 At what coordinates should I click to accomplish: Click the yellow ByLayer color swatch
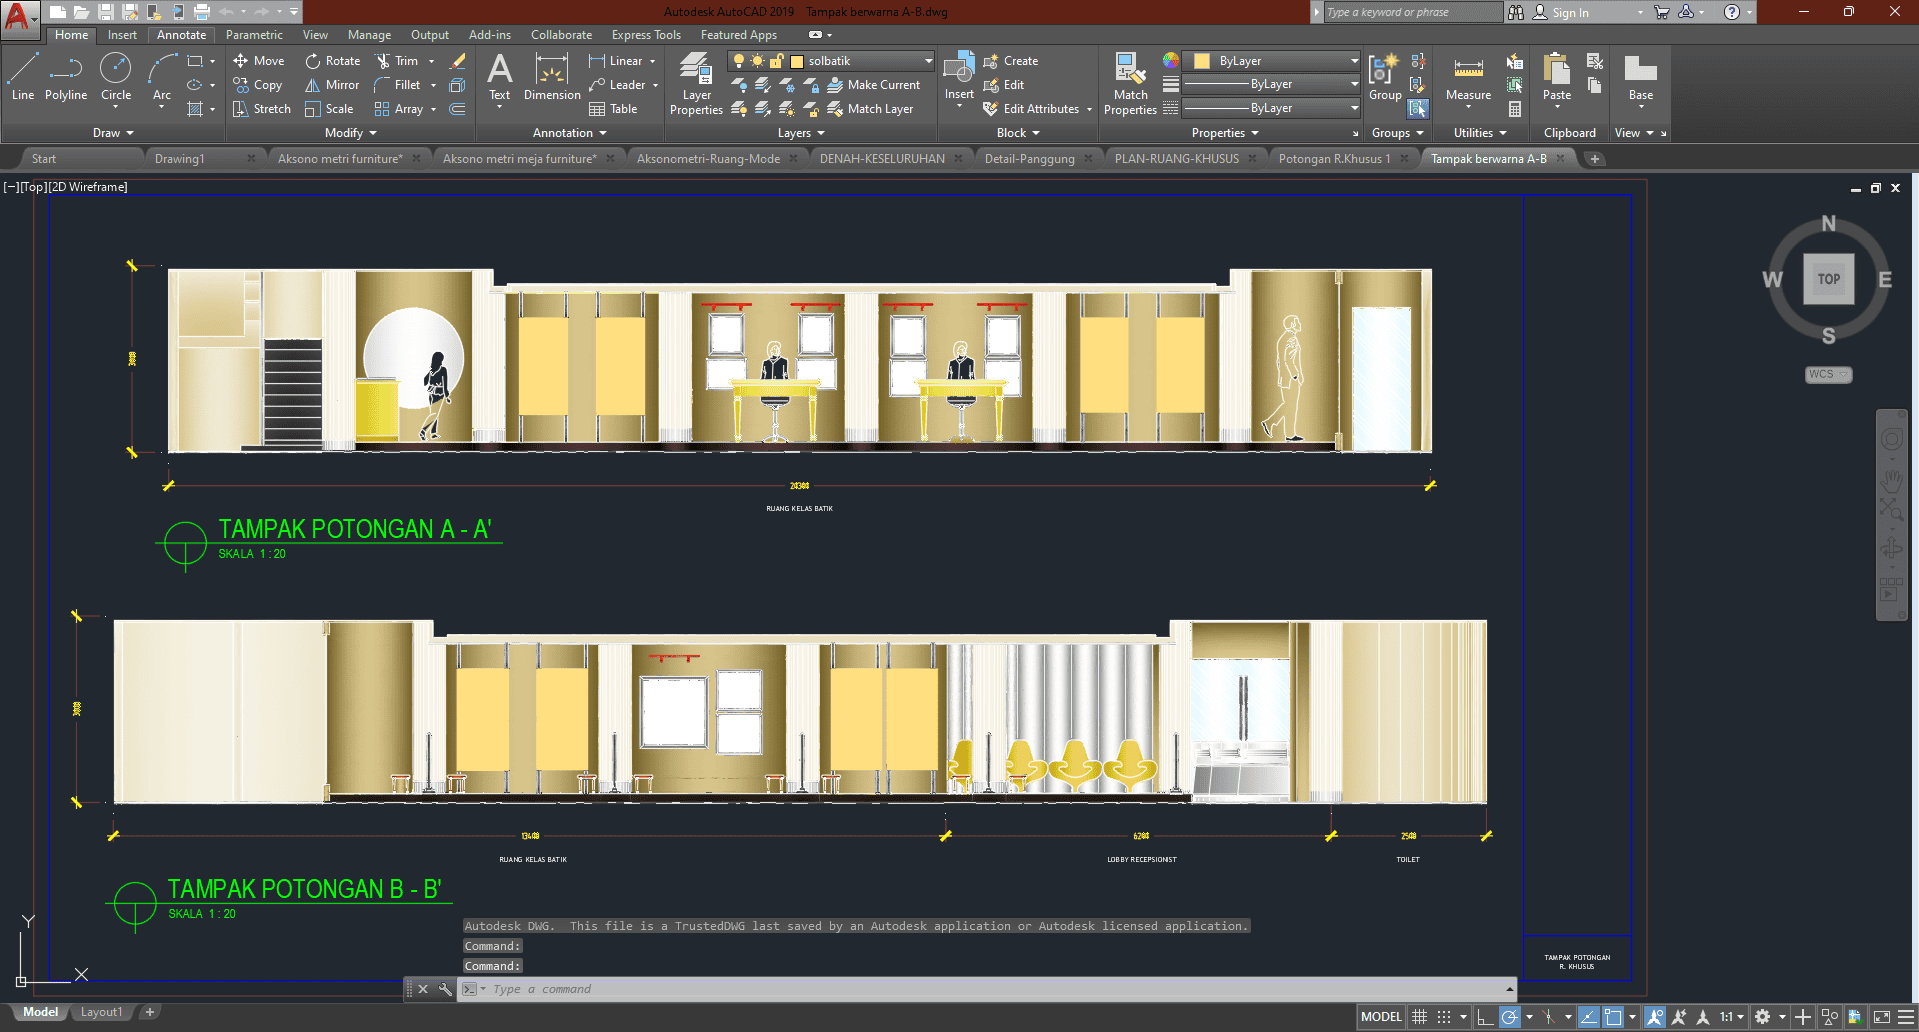[x=1202, y=61]
